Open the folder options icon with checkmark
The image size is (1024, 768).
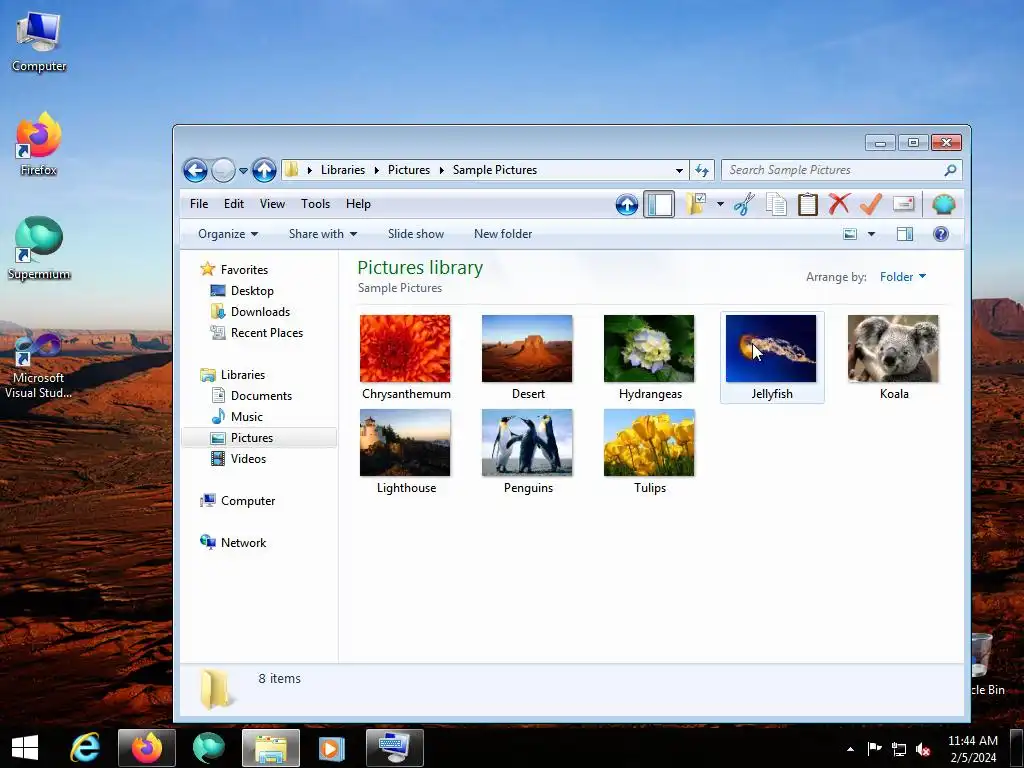pyautogui.click(x=696, y=204)
